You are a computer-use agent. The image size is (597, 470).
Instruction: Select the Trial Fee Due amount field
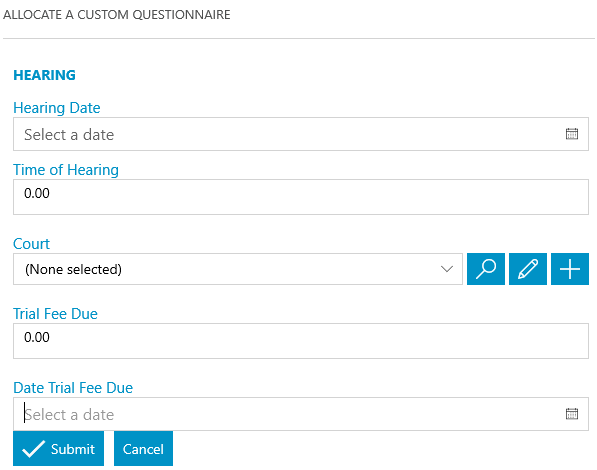(x=301, y=341)
